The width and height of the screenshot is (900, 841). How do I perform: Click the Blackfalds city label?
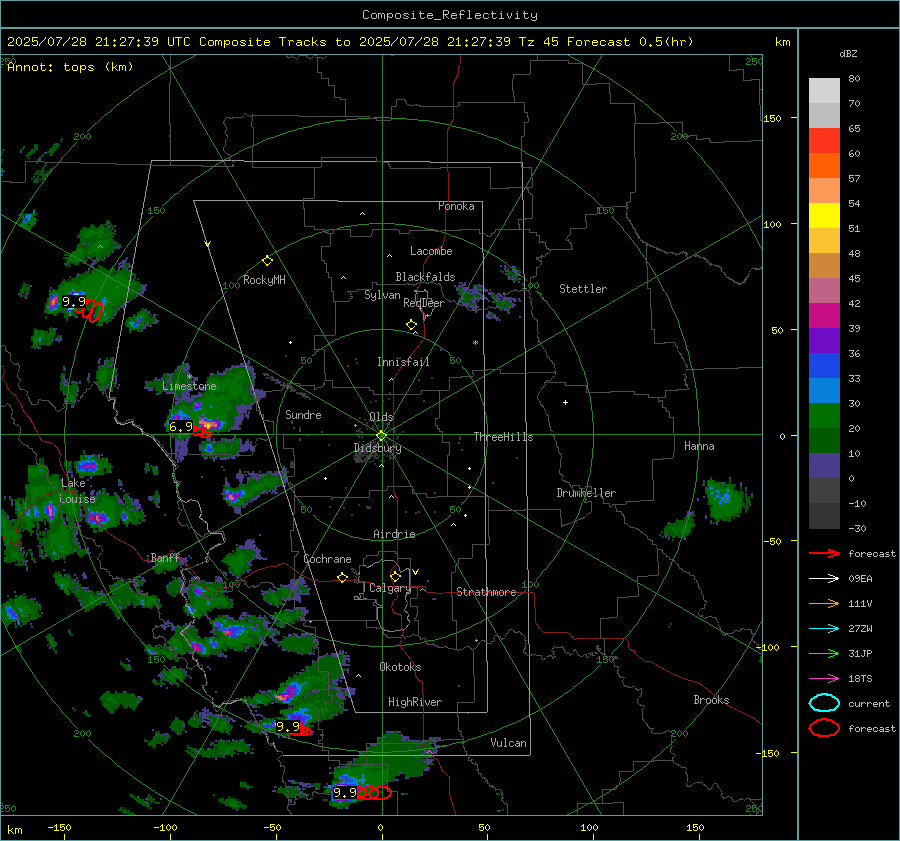tap(425, 277)
